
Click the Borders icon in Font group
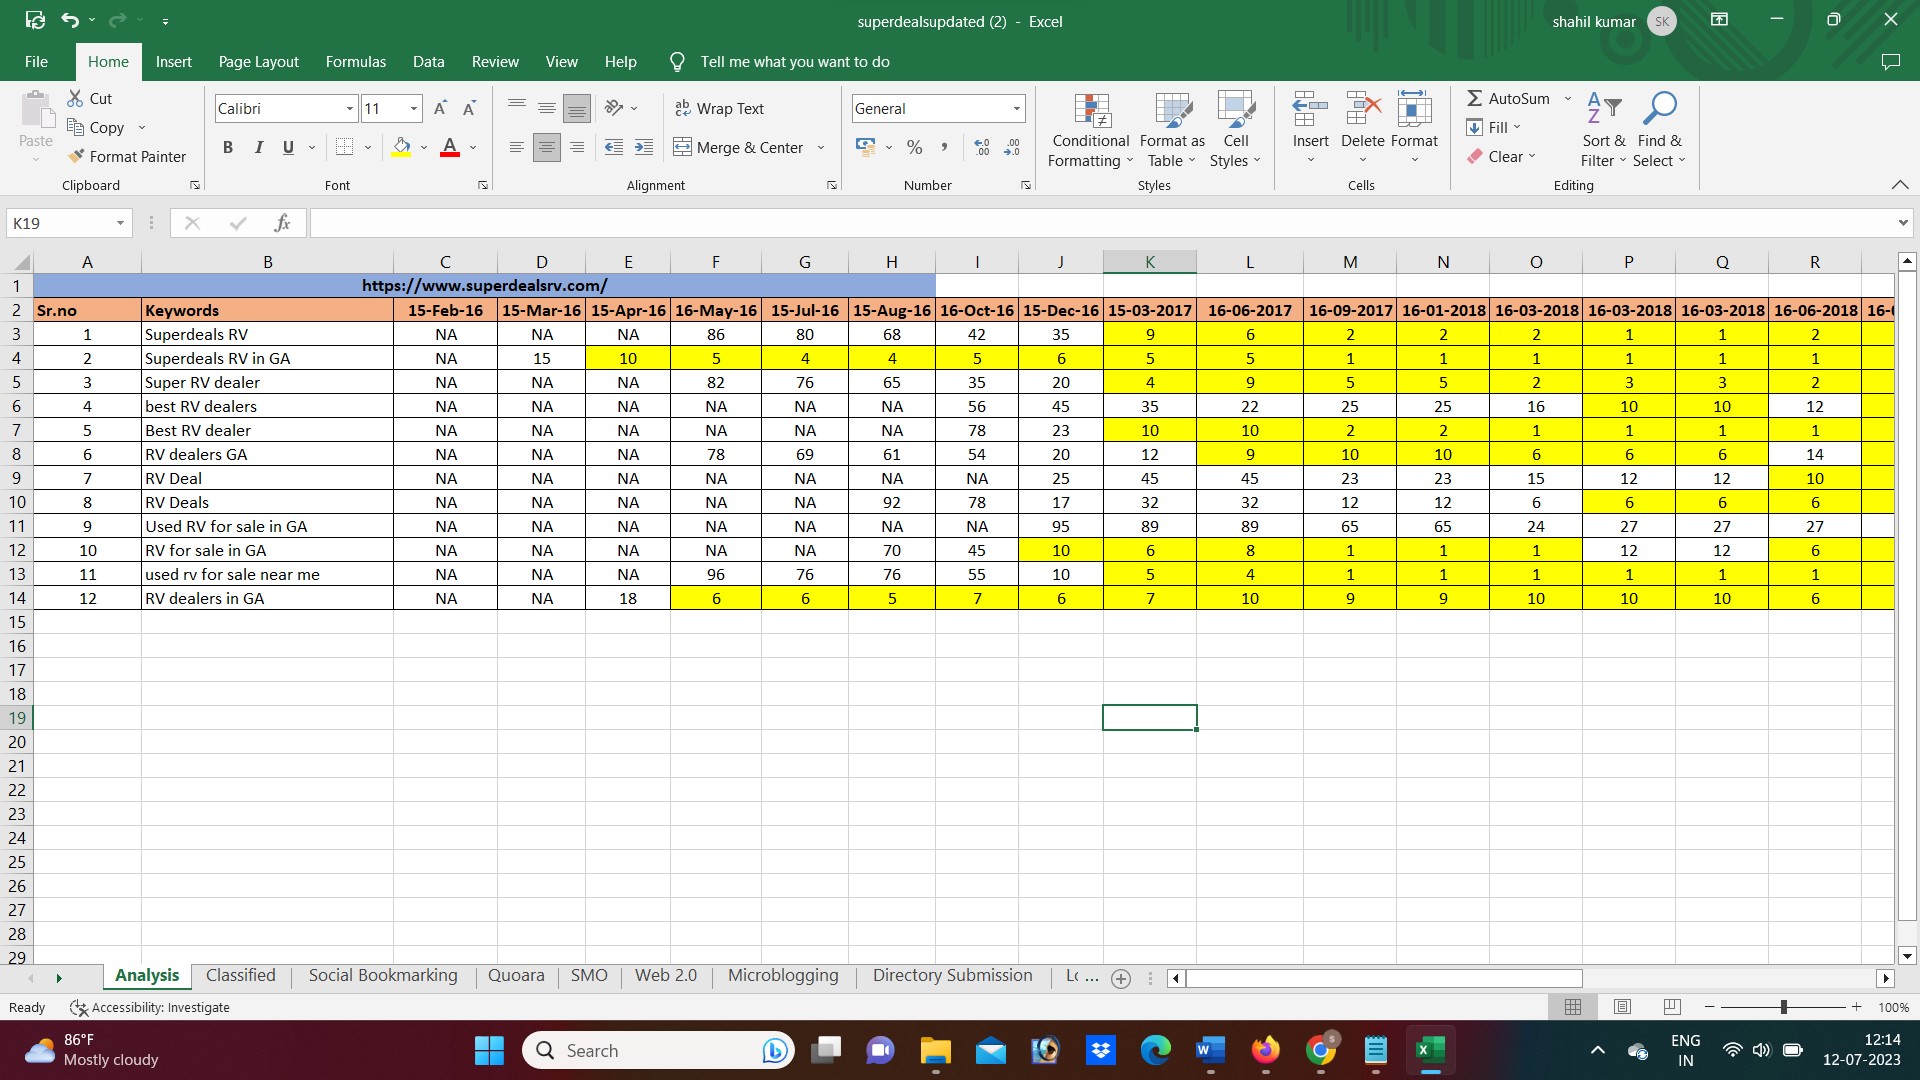(344, 147)
